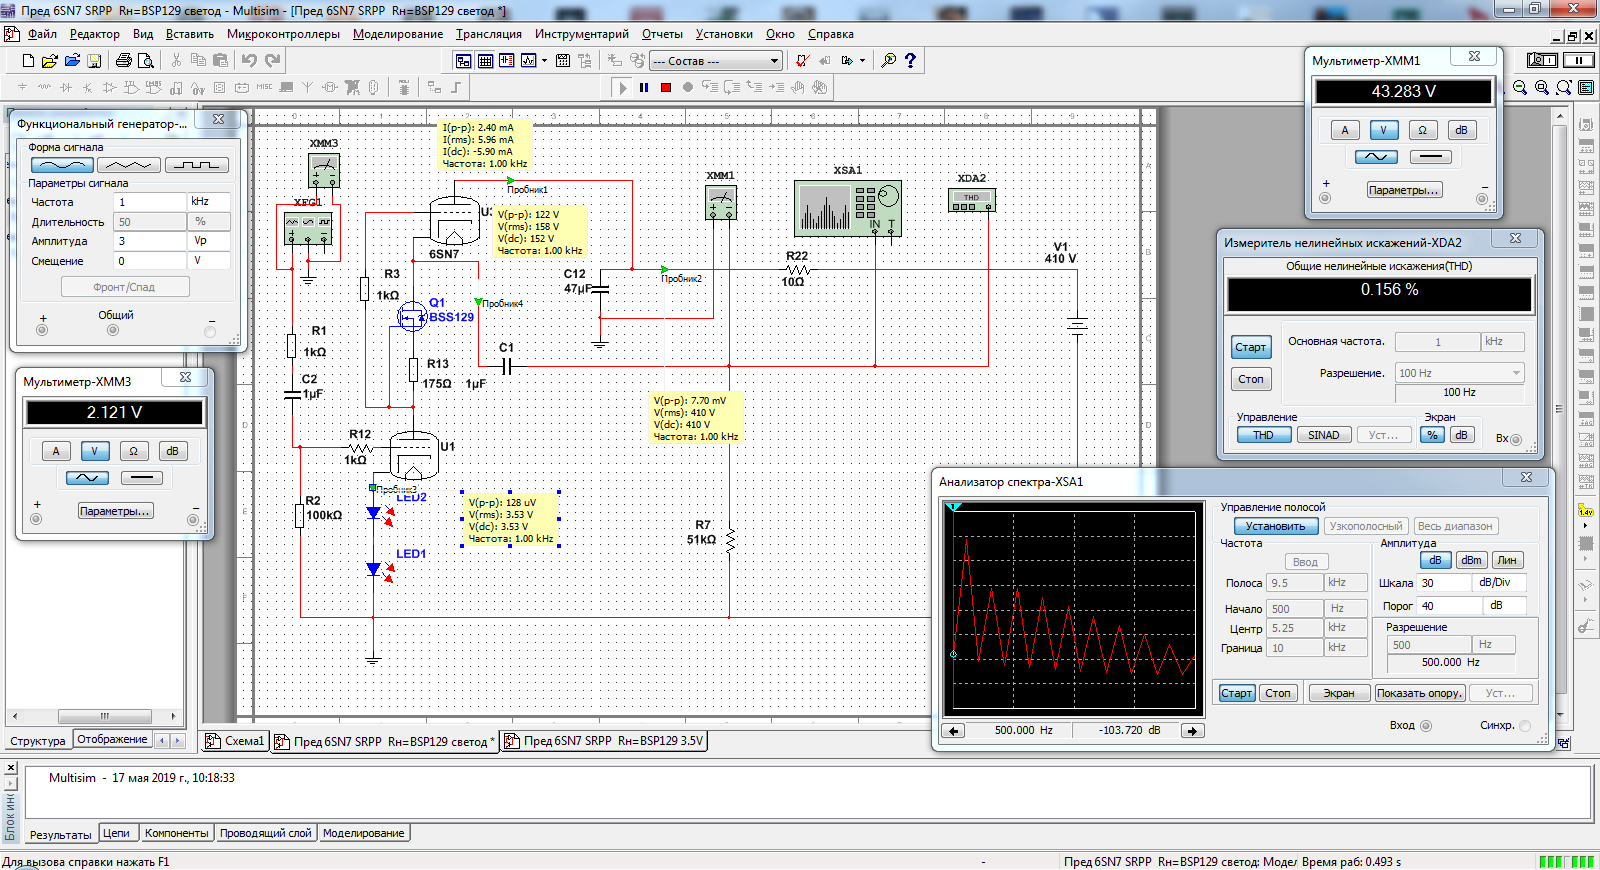Pause the simulation from toolbar

click(644, 87)
